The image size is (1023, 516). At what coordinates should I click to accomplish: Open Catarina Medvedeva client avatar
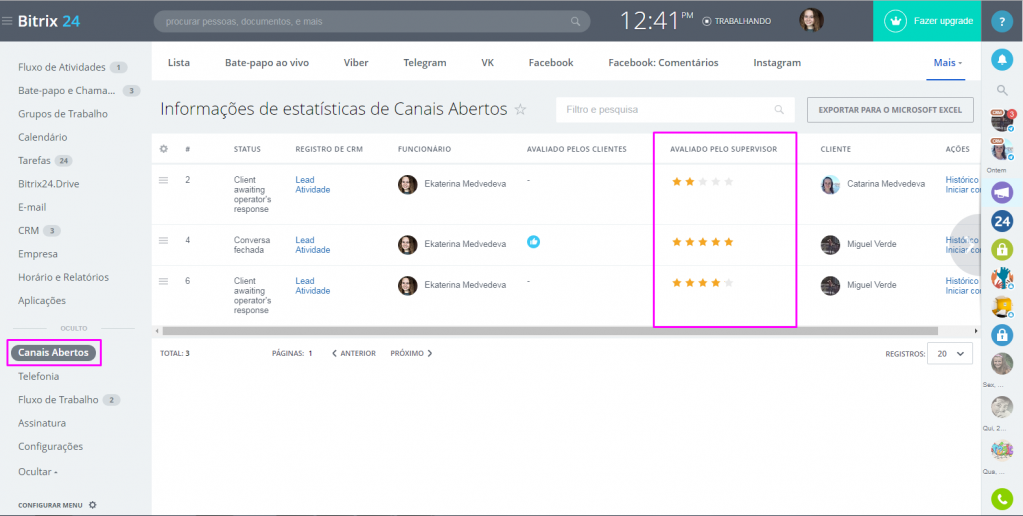[x=831, y=185]
